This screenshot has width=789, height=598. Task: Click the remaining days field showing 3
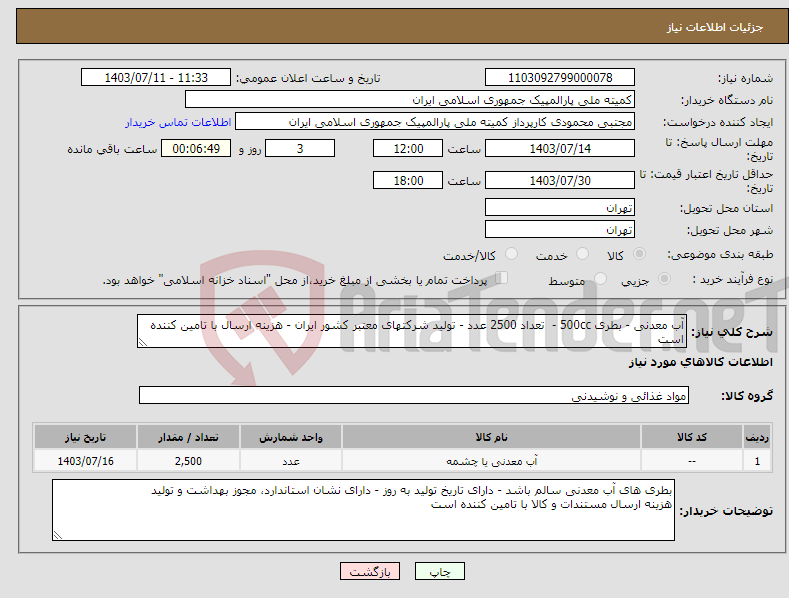[300, 148]
